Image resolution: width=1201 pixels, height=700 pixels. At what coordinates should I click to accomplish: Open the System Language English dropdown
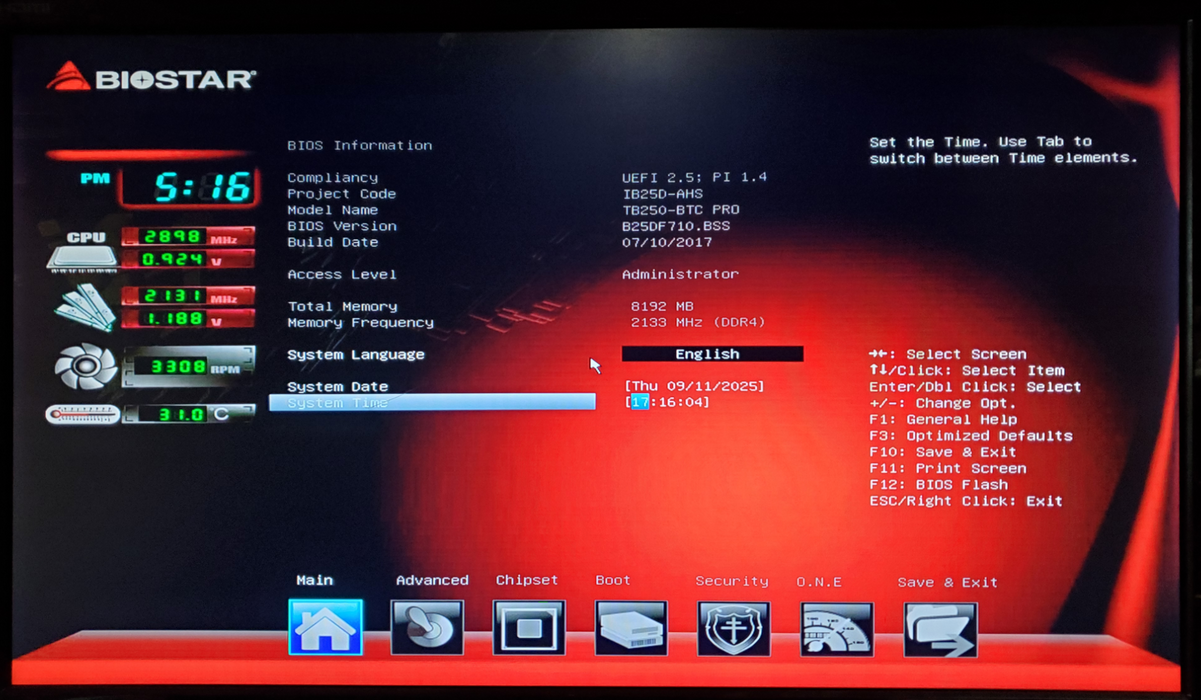pyautogui.click(x=712, y=354)
